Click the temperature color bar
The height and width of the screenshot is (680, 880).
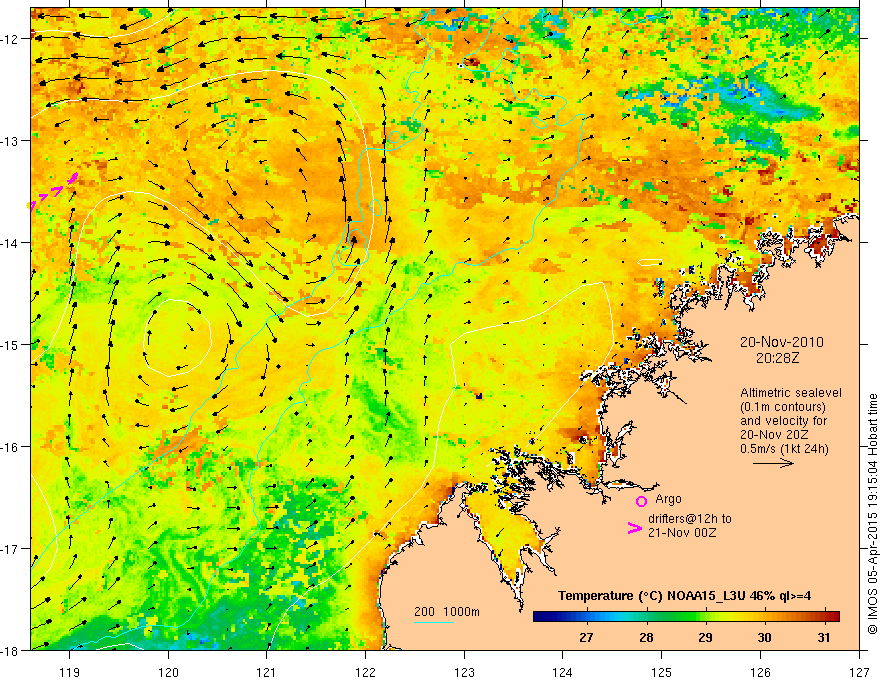pyautogui.click(x=686, y=616)
